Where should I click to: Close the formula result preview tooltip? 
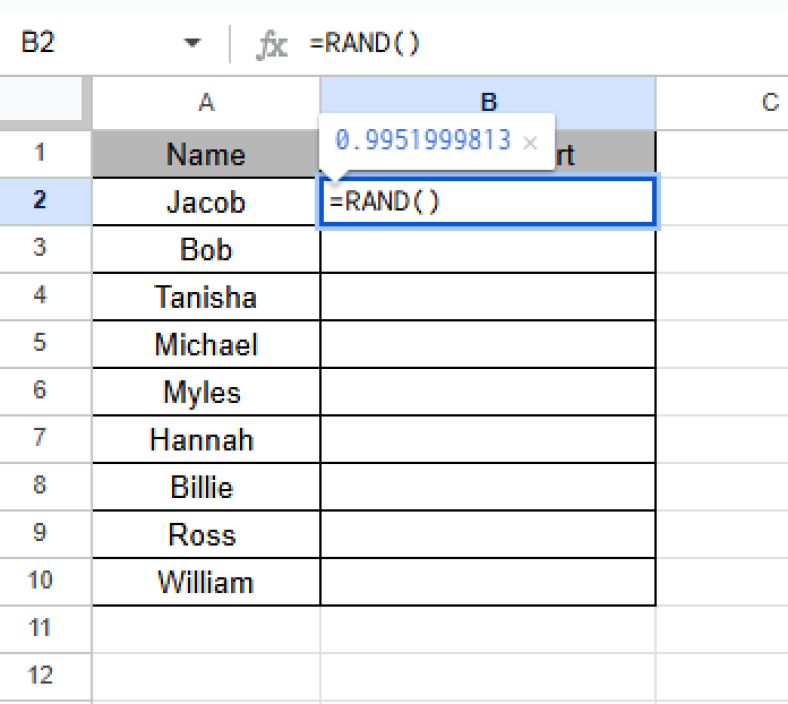(531, 142)
